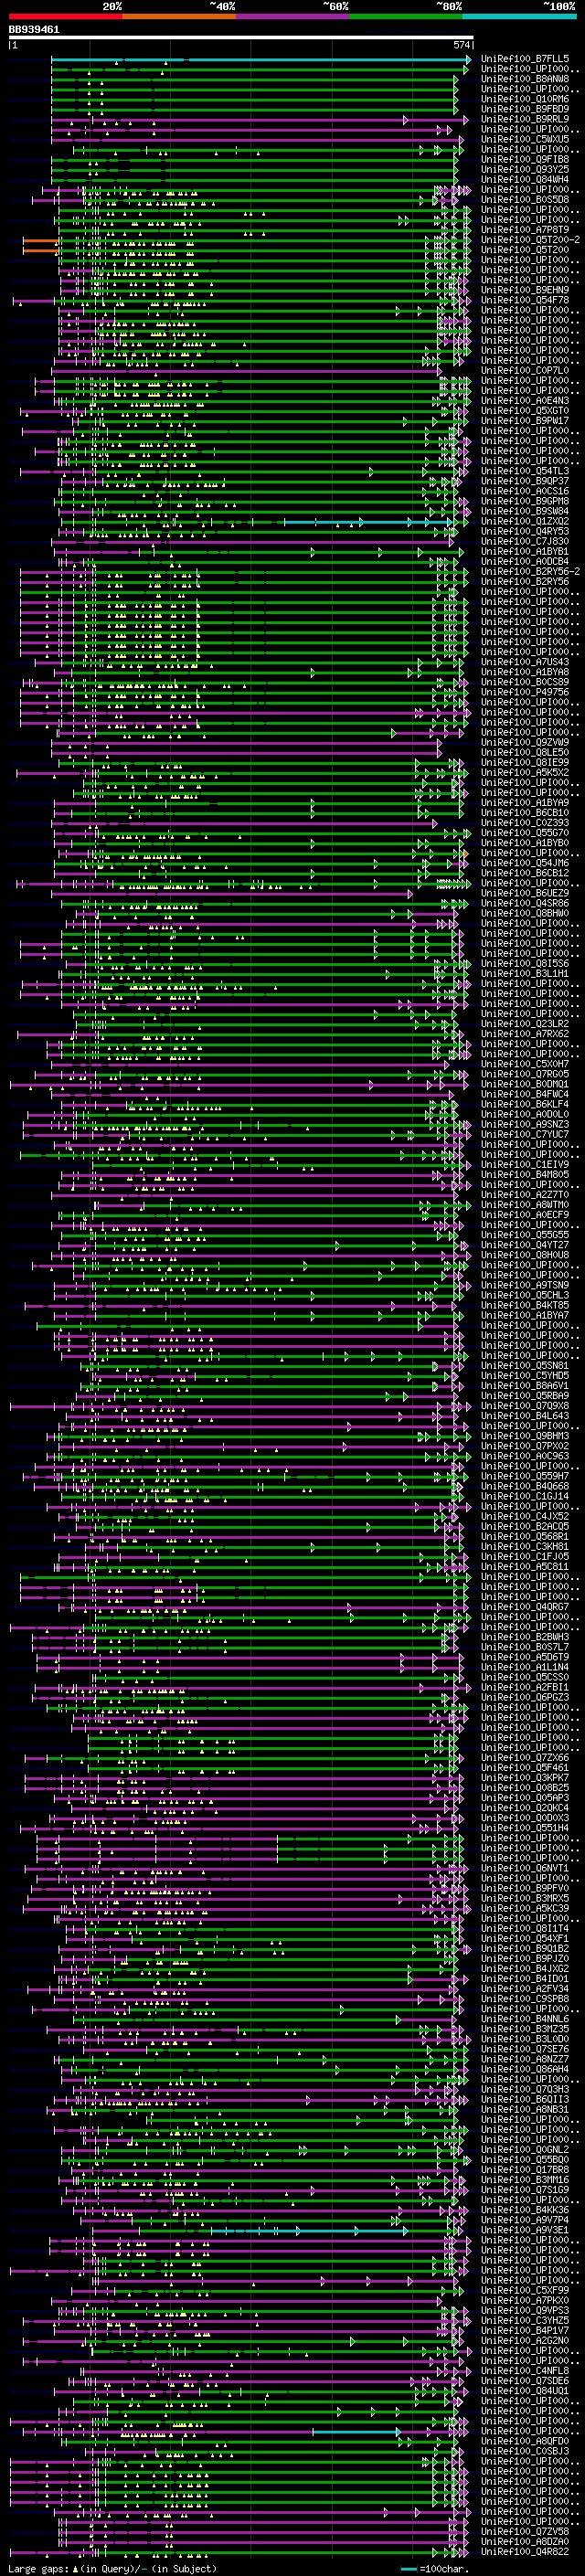Select the UniRef100_Q54TL3 label
The width and height of the screenshot is (585, 2576).
[525, 471]
